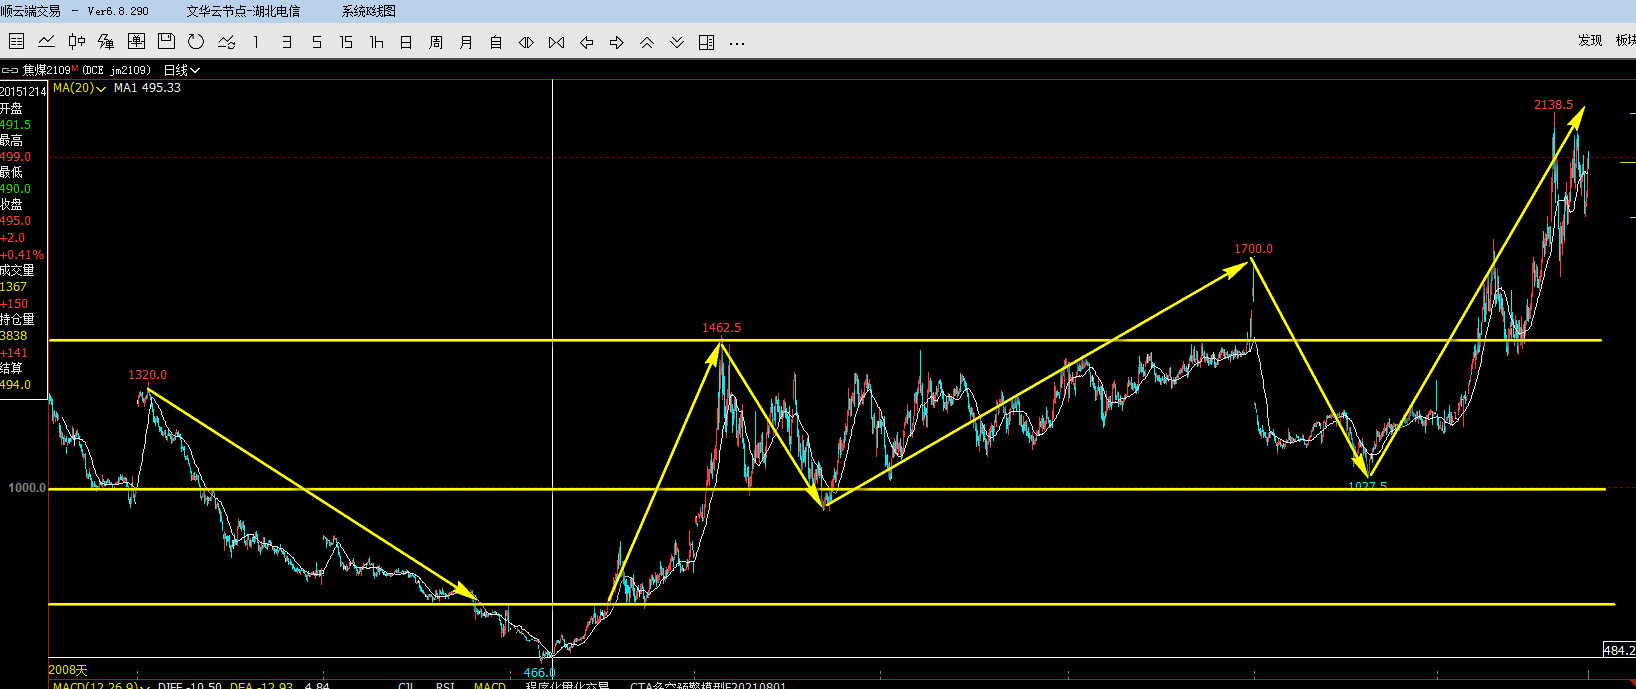Select the 15-minute period button
The height and width of the screenshot is (689, 1636).
pyautogui.click(x=346, y=42)
